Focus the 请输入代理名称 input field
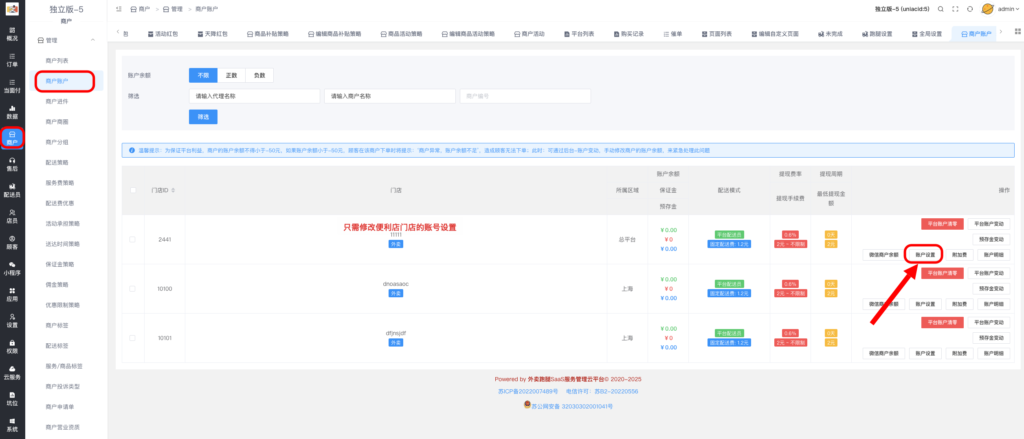 point(254,96)
